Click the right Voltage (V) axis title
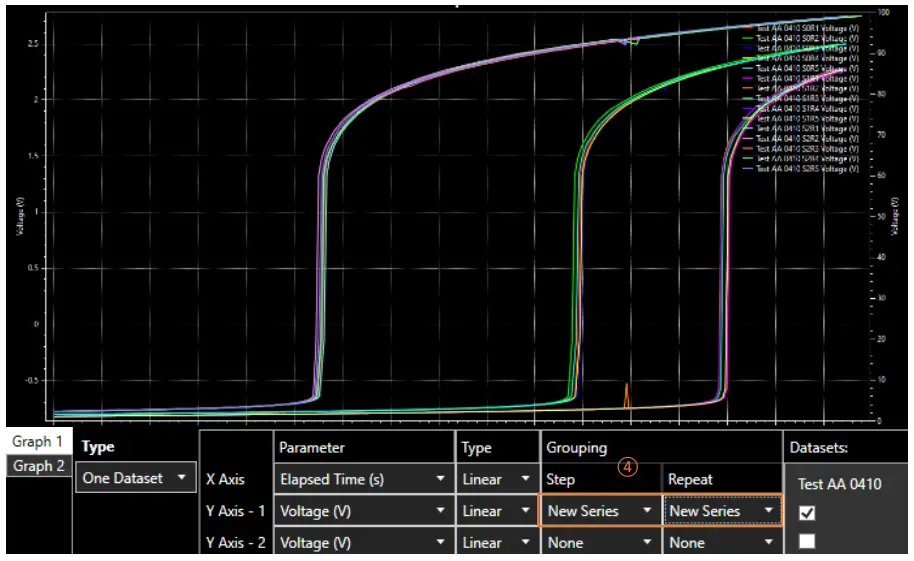The width and height of the screenshot is (914, 561). [894, 216]
